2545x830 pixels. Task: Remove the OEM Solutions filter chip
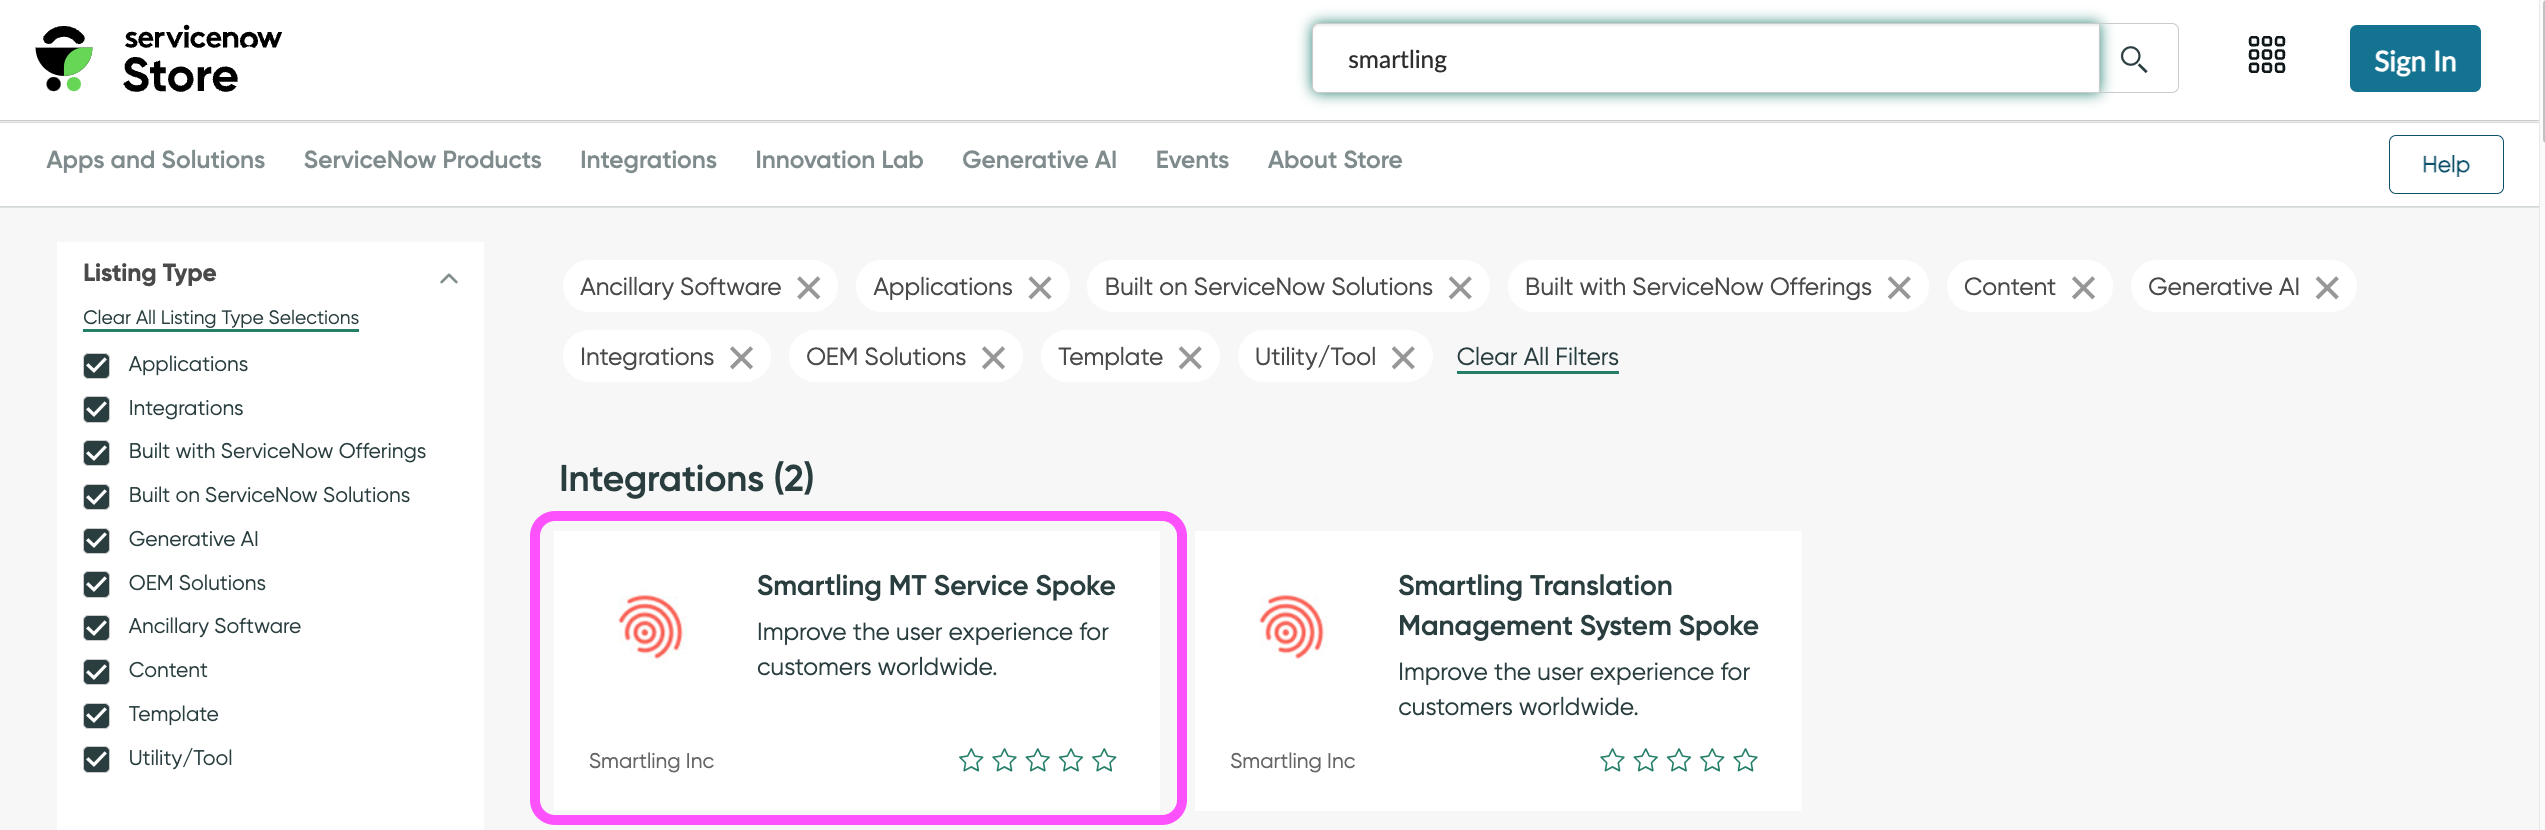[x=993, y=358]
